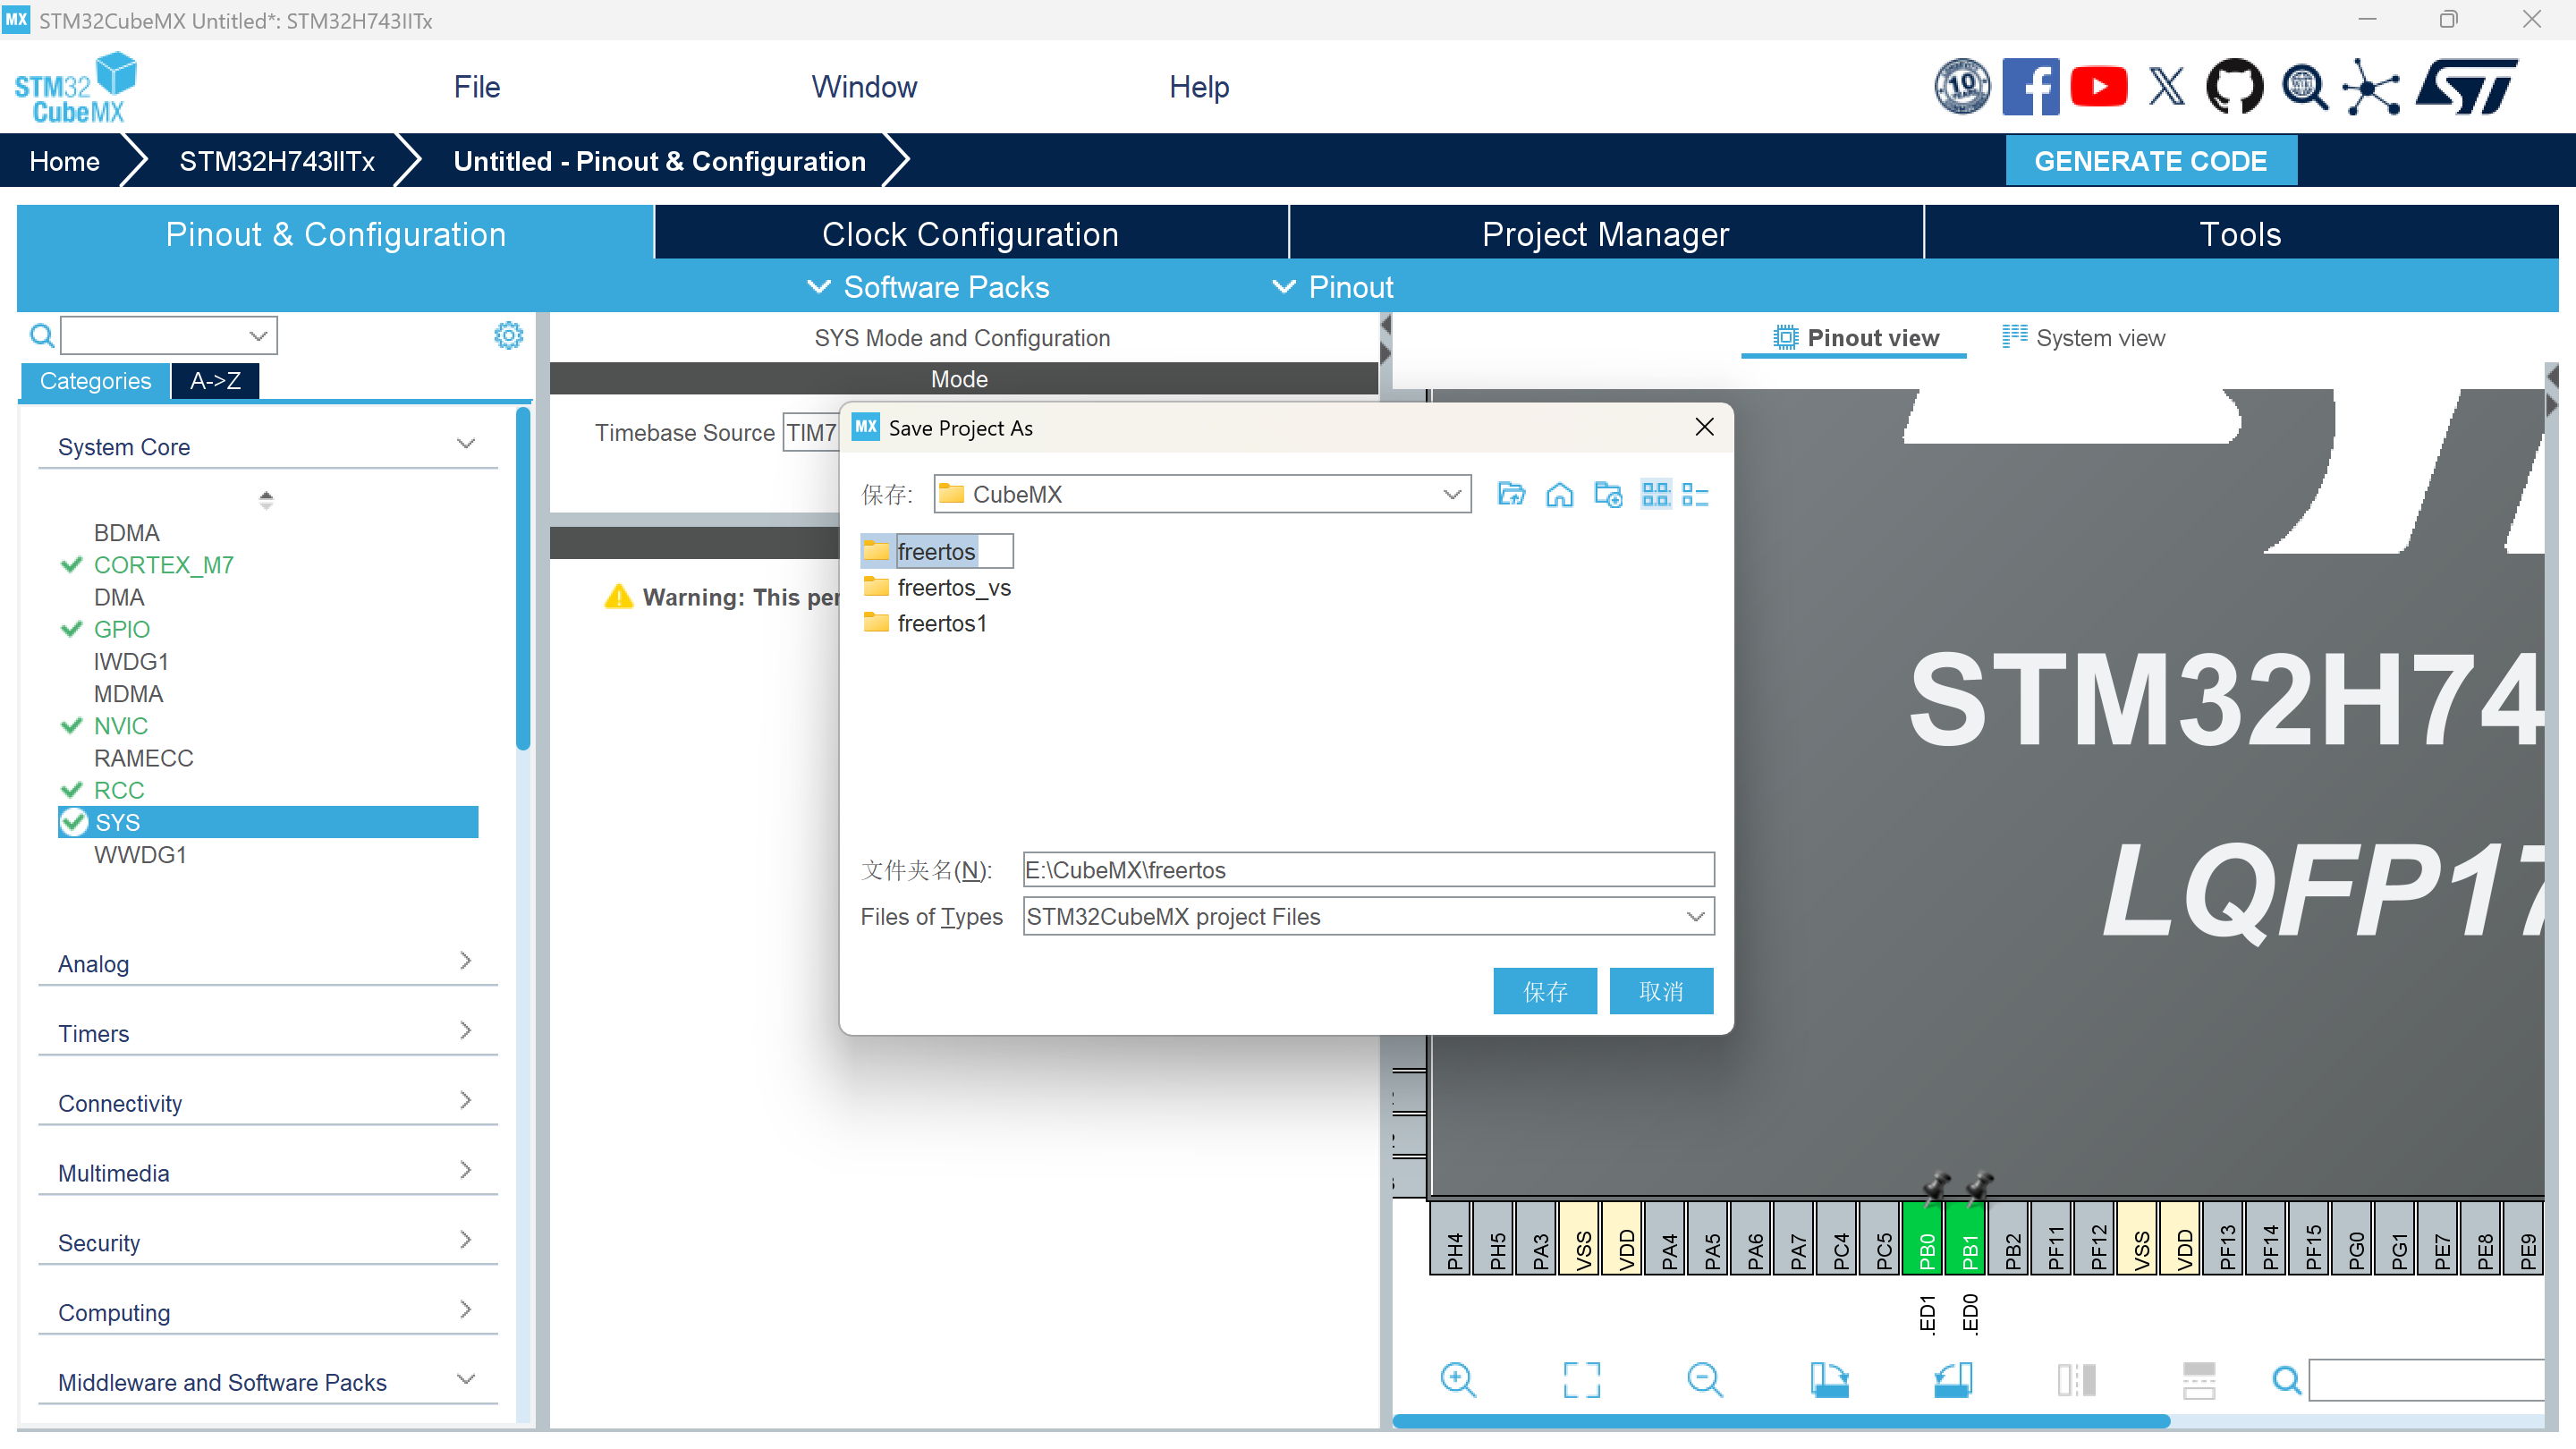Select GPIO in System Core list
This screenshot has height=1449, width=2576.
121,629
